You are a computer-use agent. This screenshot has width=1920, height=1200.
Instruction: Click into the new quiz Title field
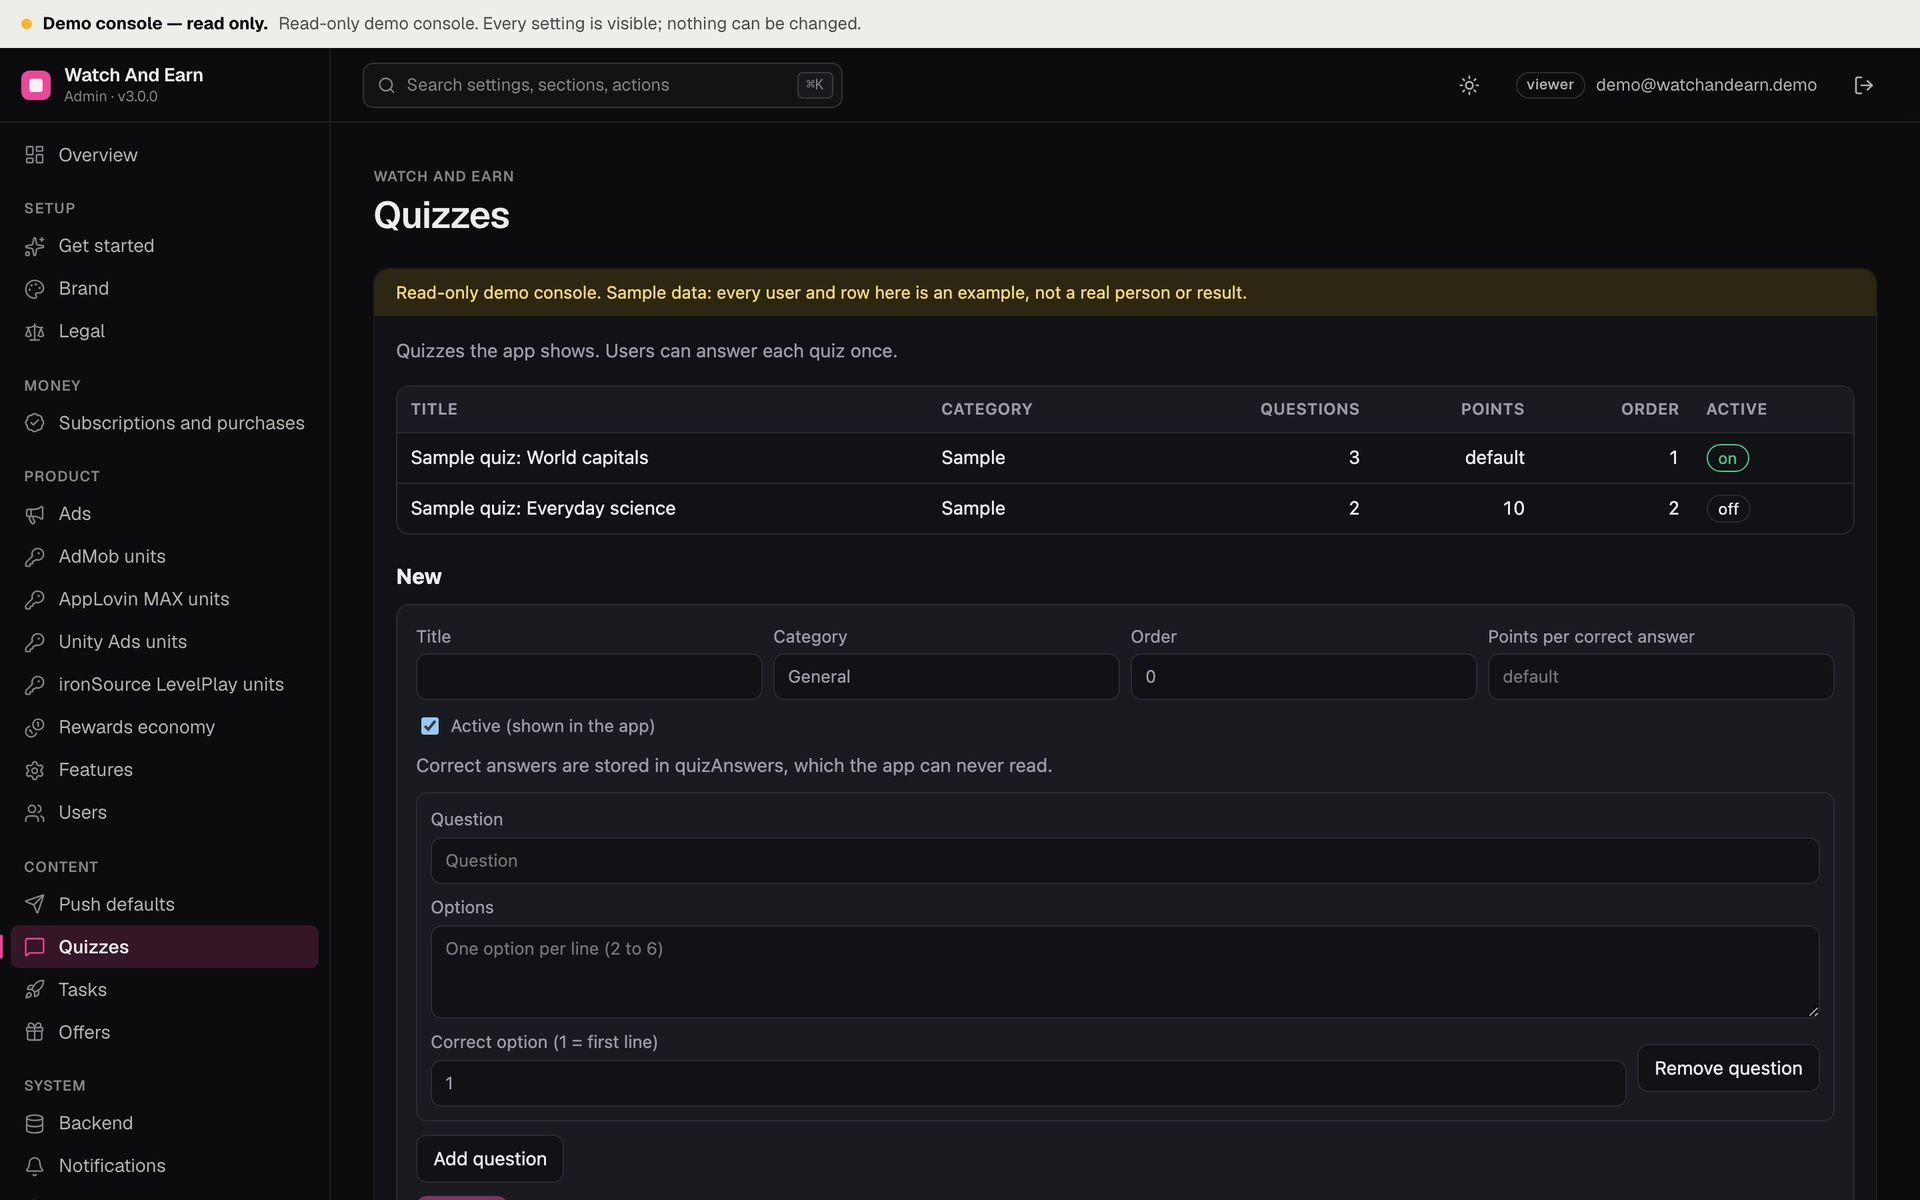point(589,677)
